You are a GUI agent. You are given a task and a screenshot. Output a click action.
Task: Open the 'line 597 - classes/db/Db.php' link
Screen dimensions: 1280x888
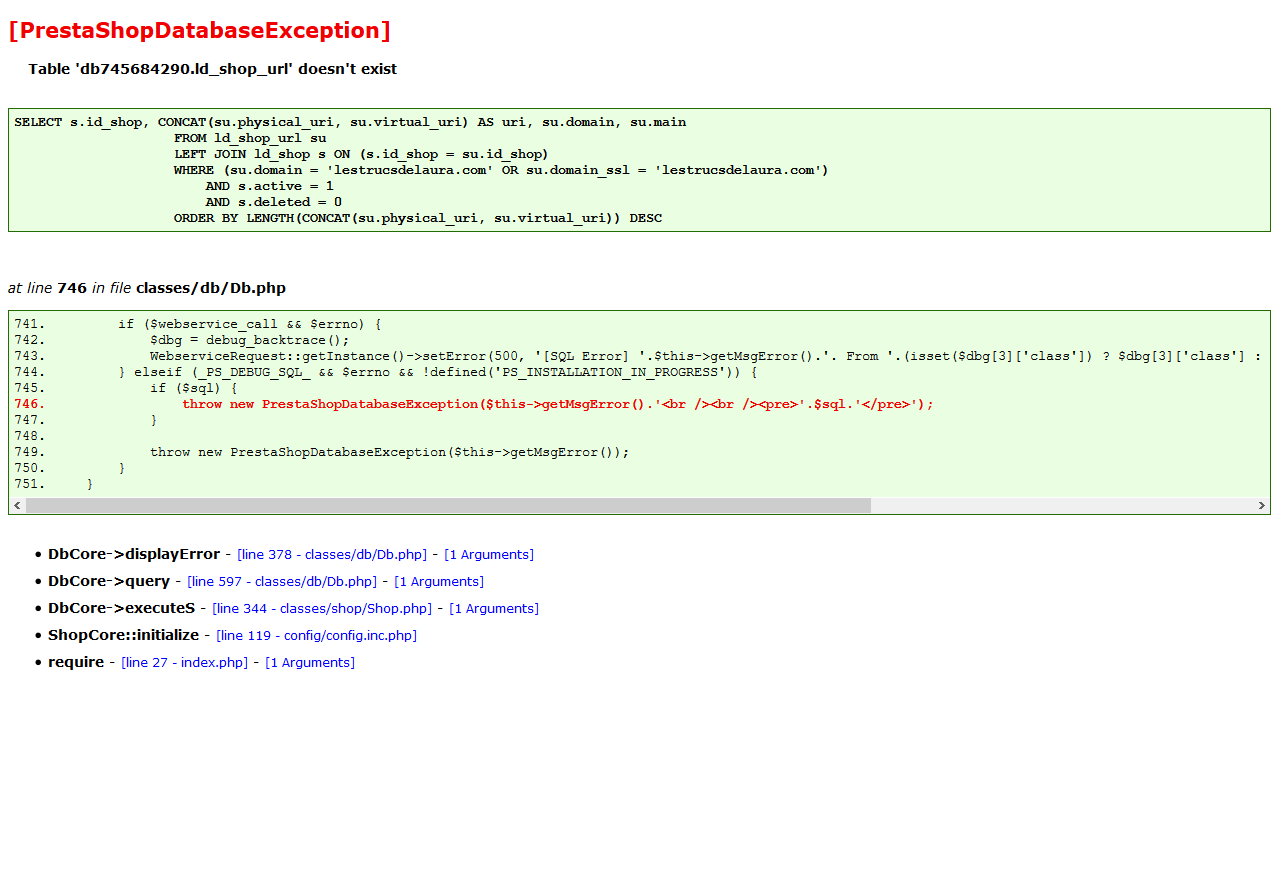pos(282,581)
